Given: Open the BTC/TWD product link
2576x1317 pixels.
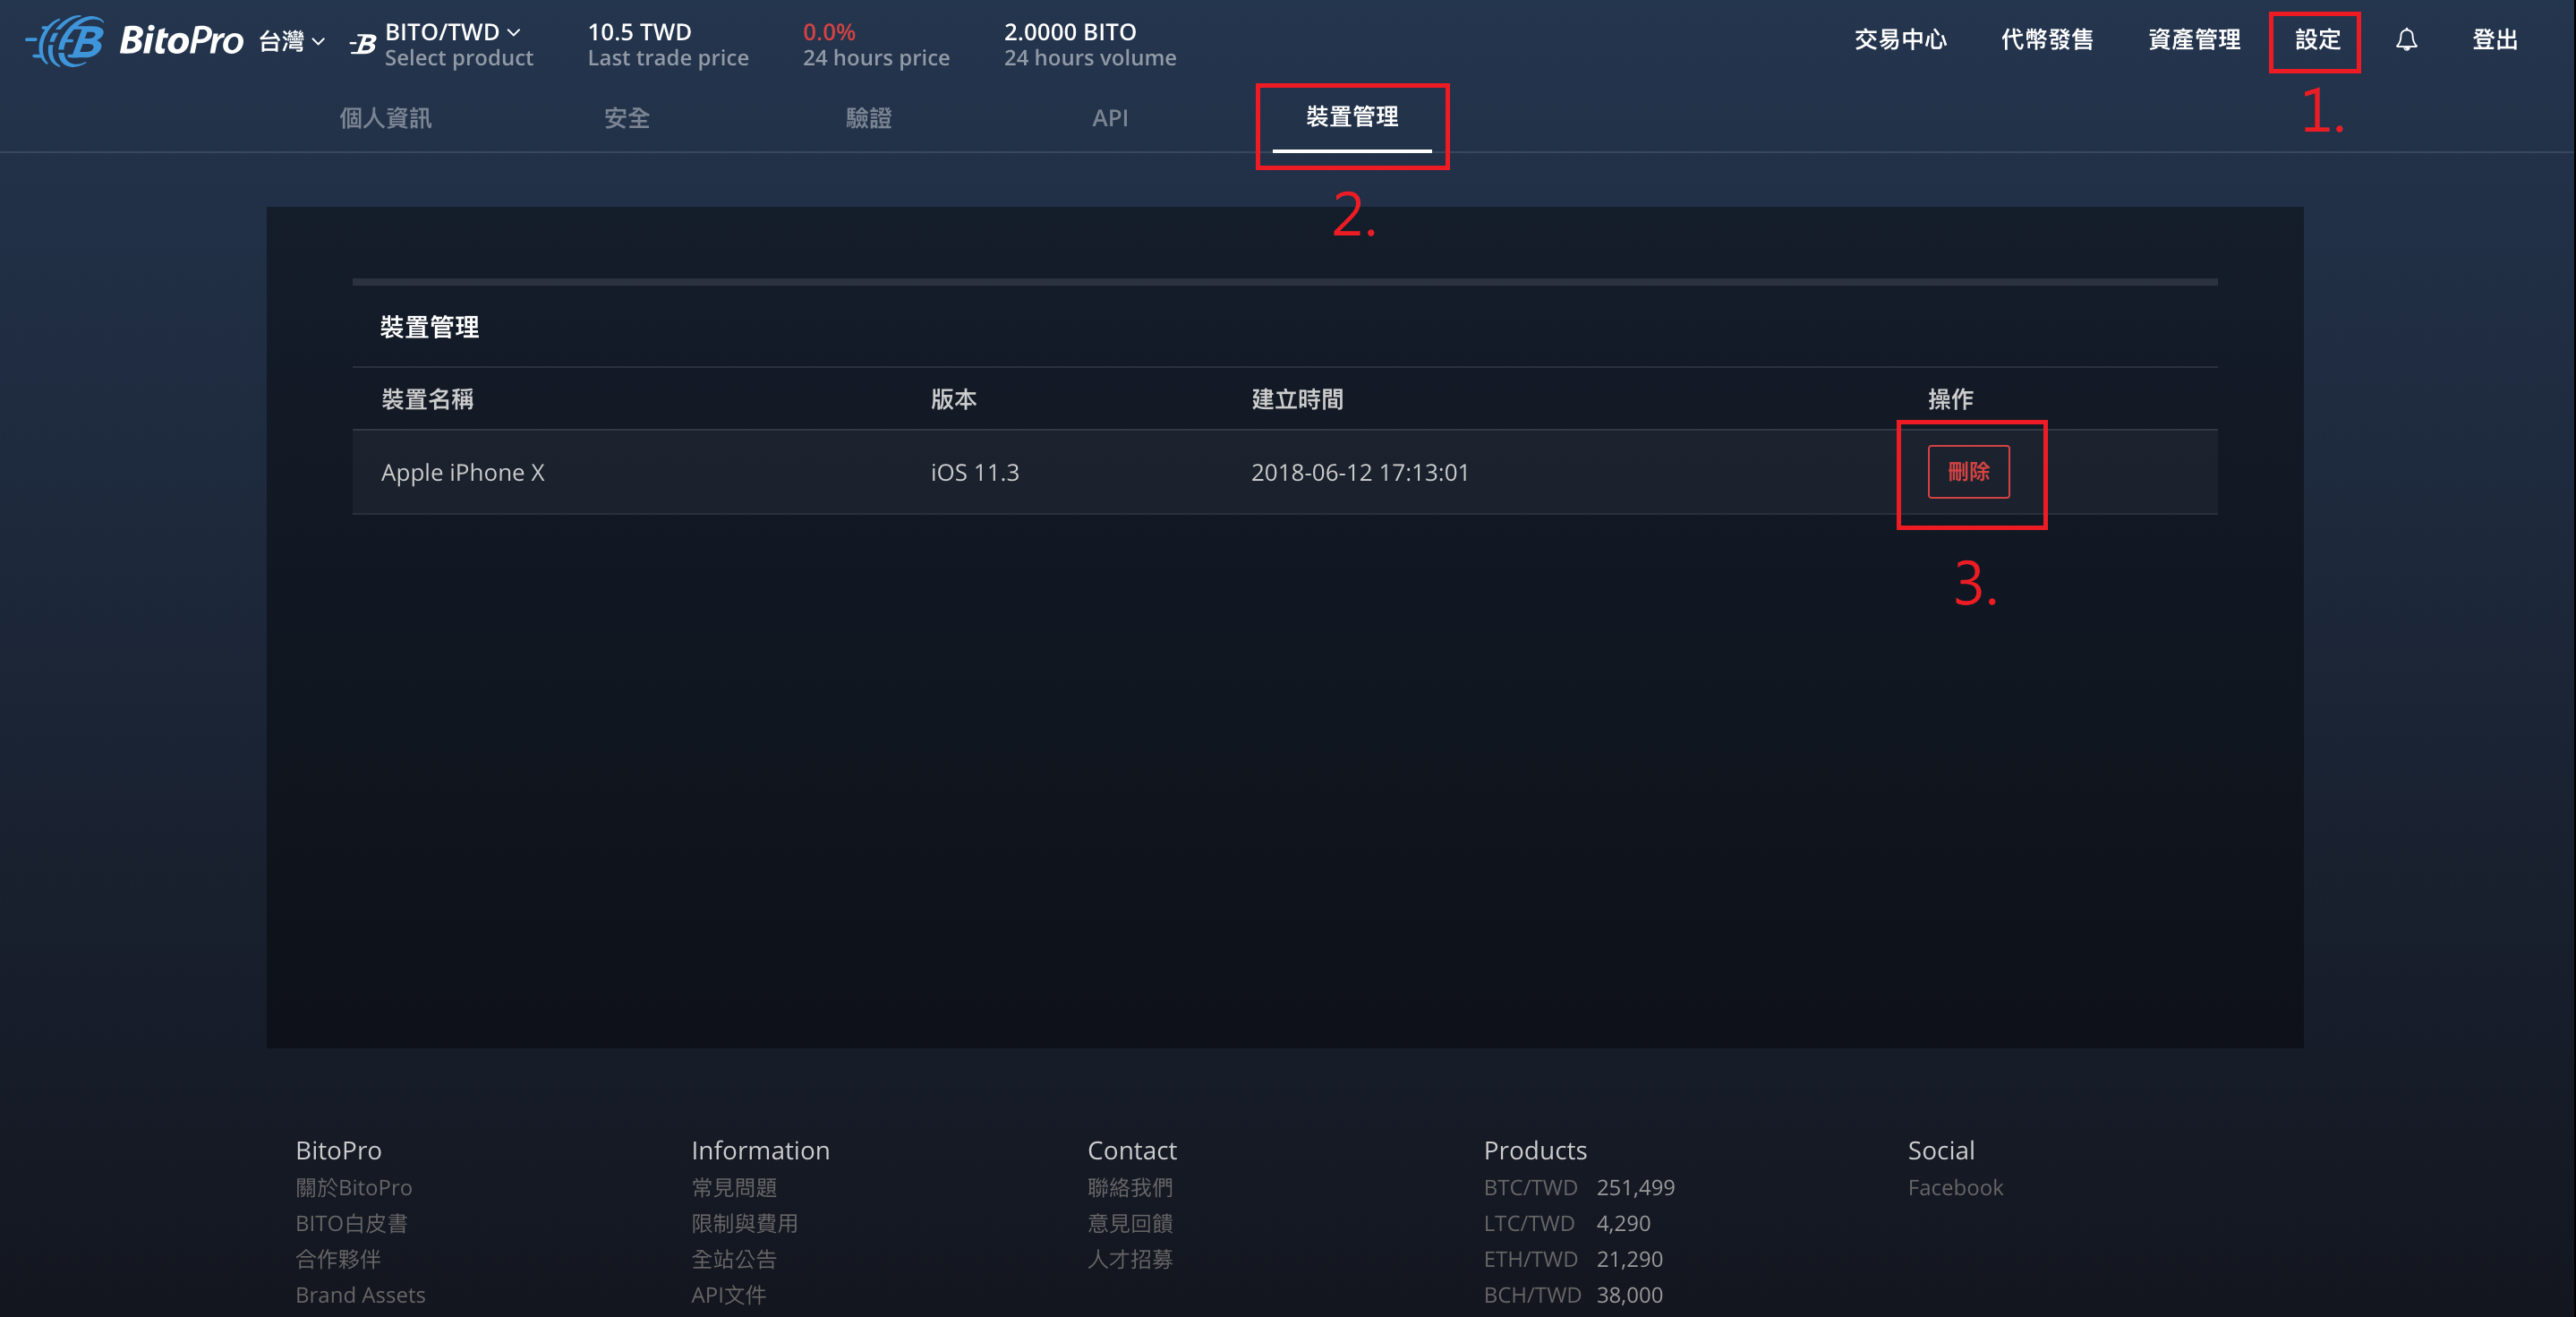Looking at the screenshot, I should coord(1530,1187).
